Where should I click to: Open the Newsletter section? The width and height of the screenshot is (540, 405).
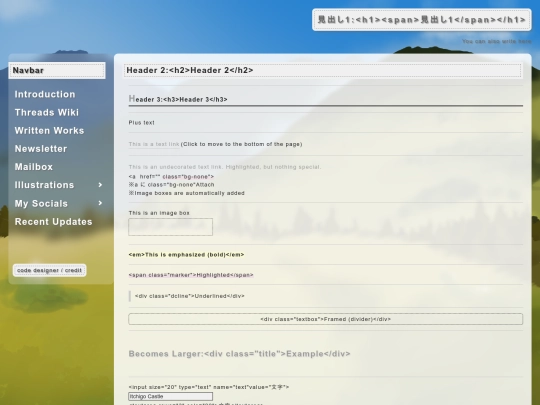pyautogui.click(x=41, y=149)
